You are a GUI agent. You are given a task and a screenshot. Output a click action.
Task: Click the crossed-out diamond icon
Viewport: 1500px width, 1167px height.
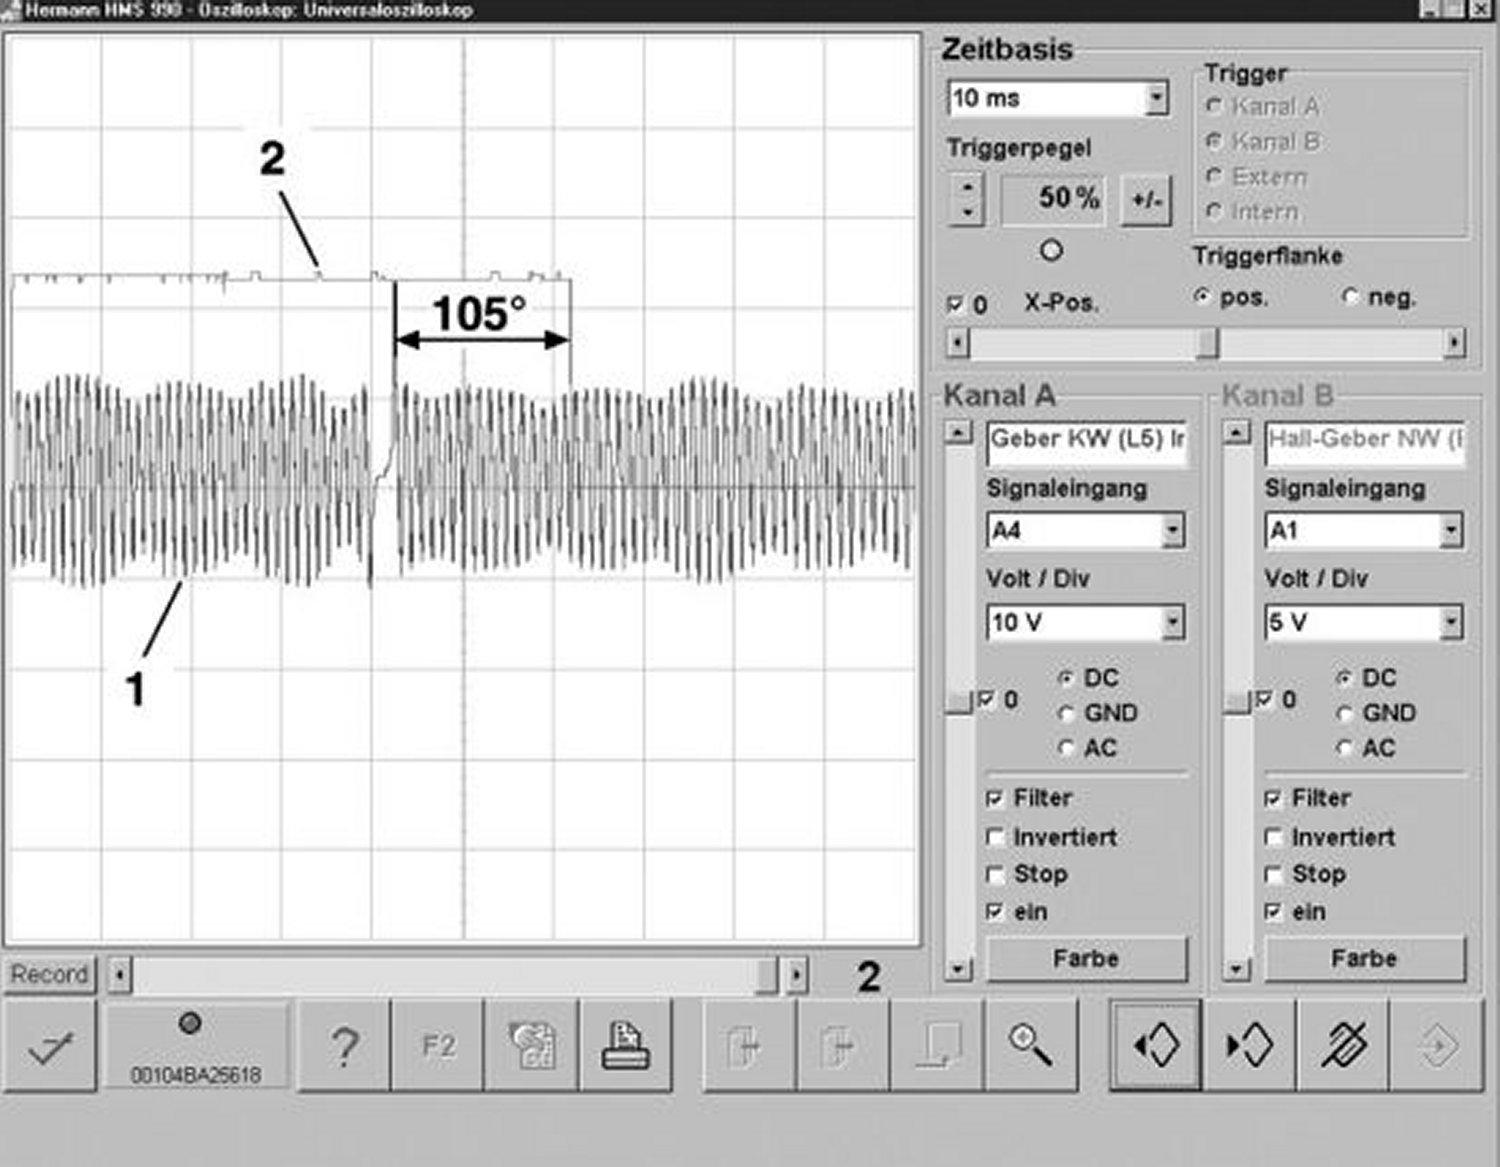click(1344, 1047)
